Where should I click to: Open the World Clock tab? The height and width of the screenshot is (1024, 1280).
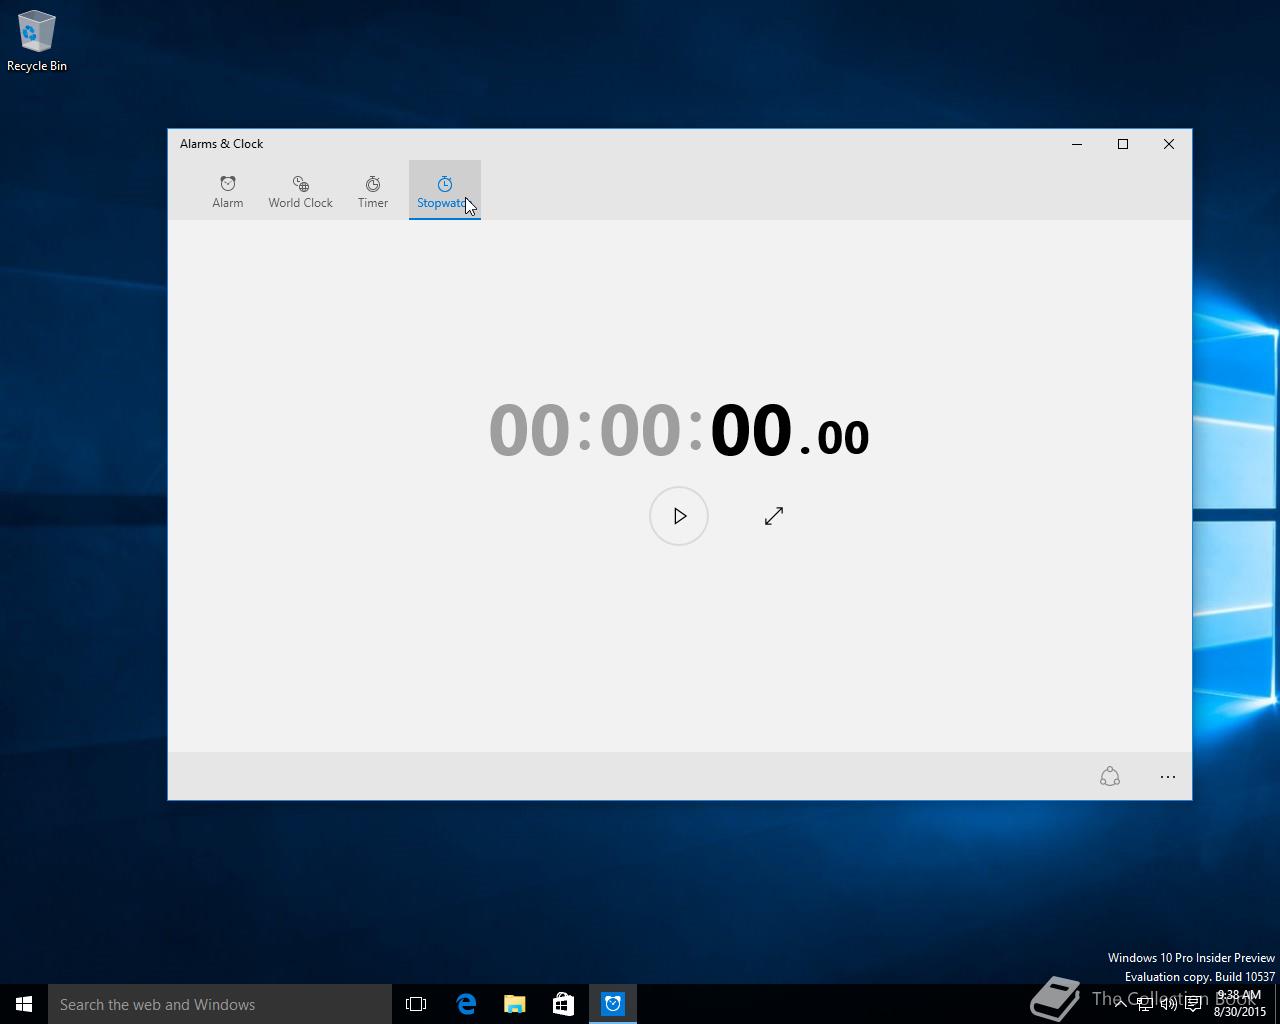(x=300, y=190)
